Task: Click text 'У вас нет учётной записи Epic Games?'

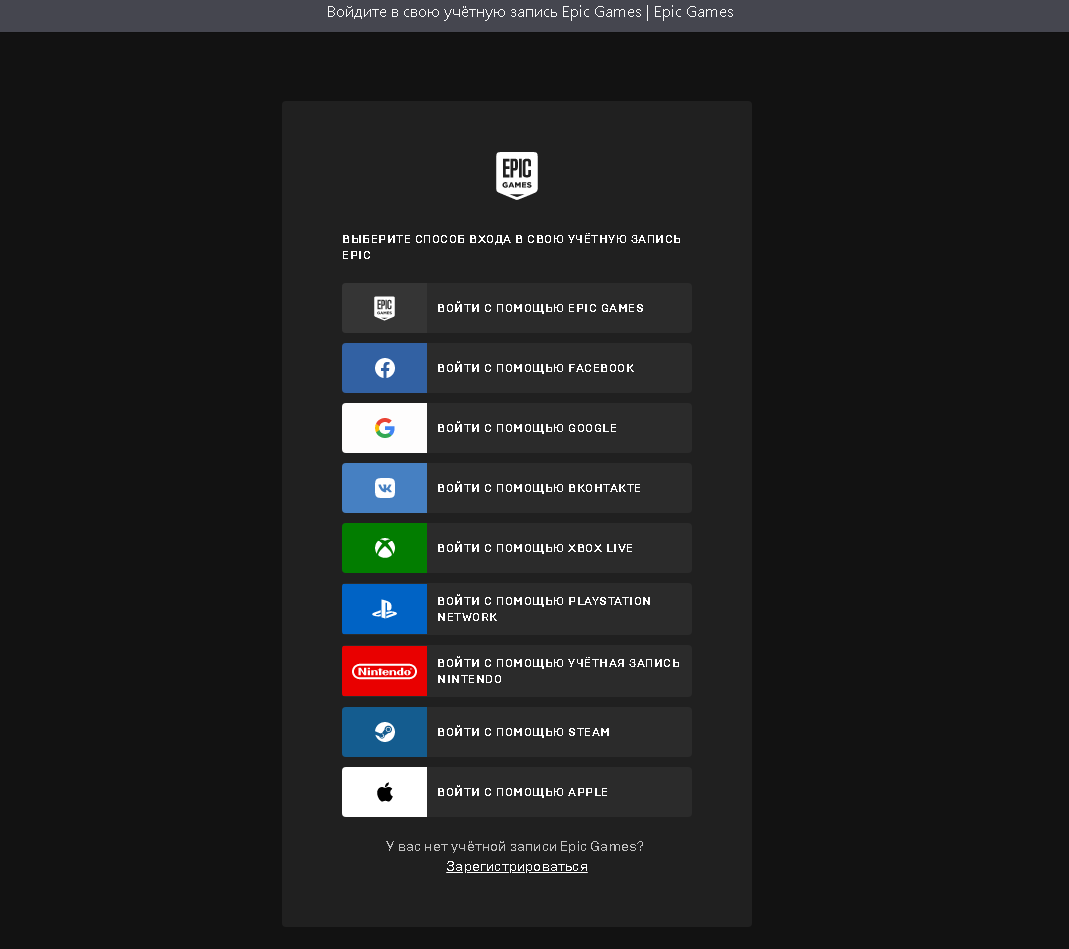Action: (x=515, y=846)
